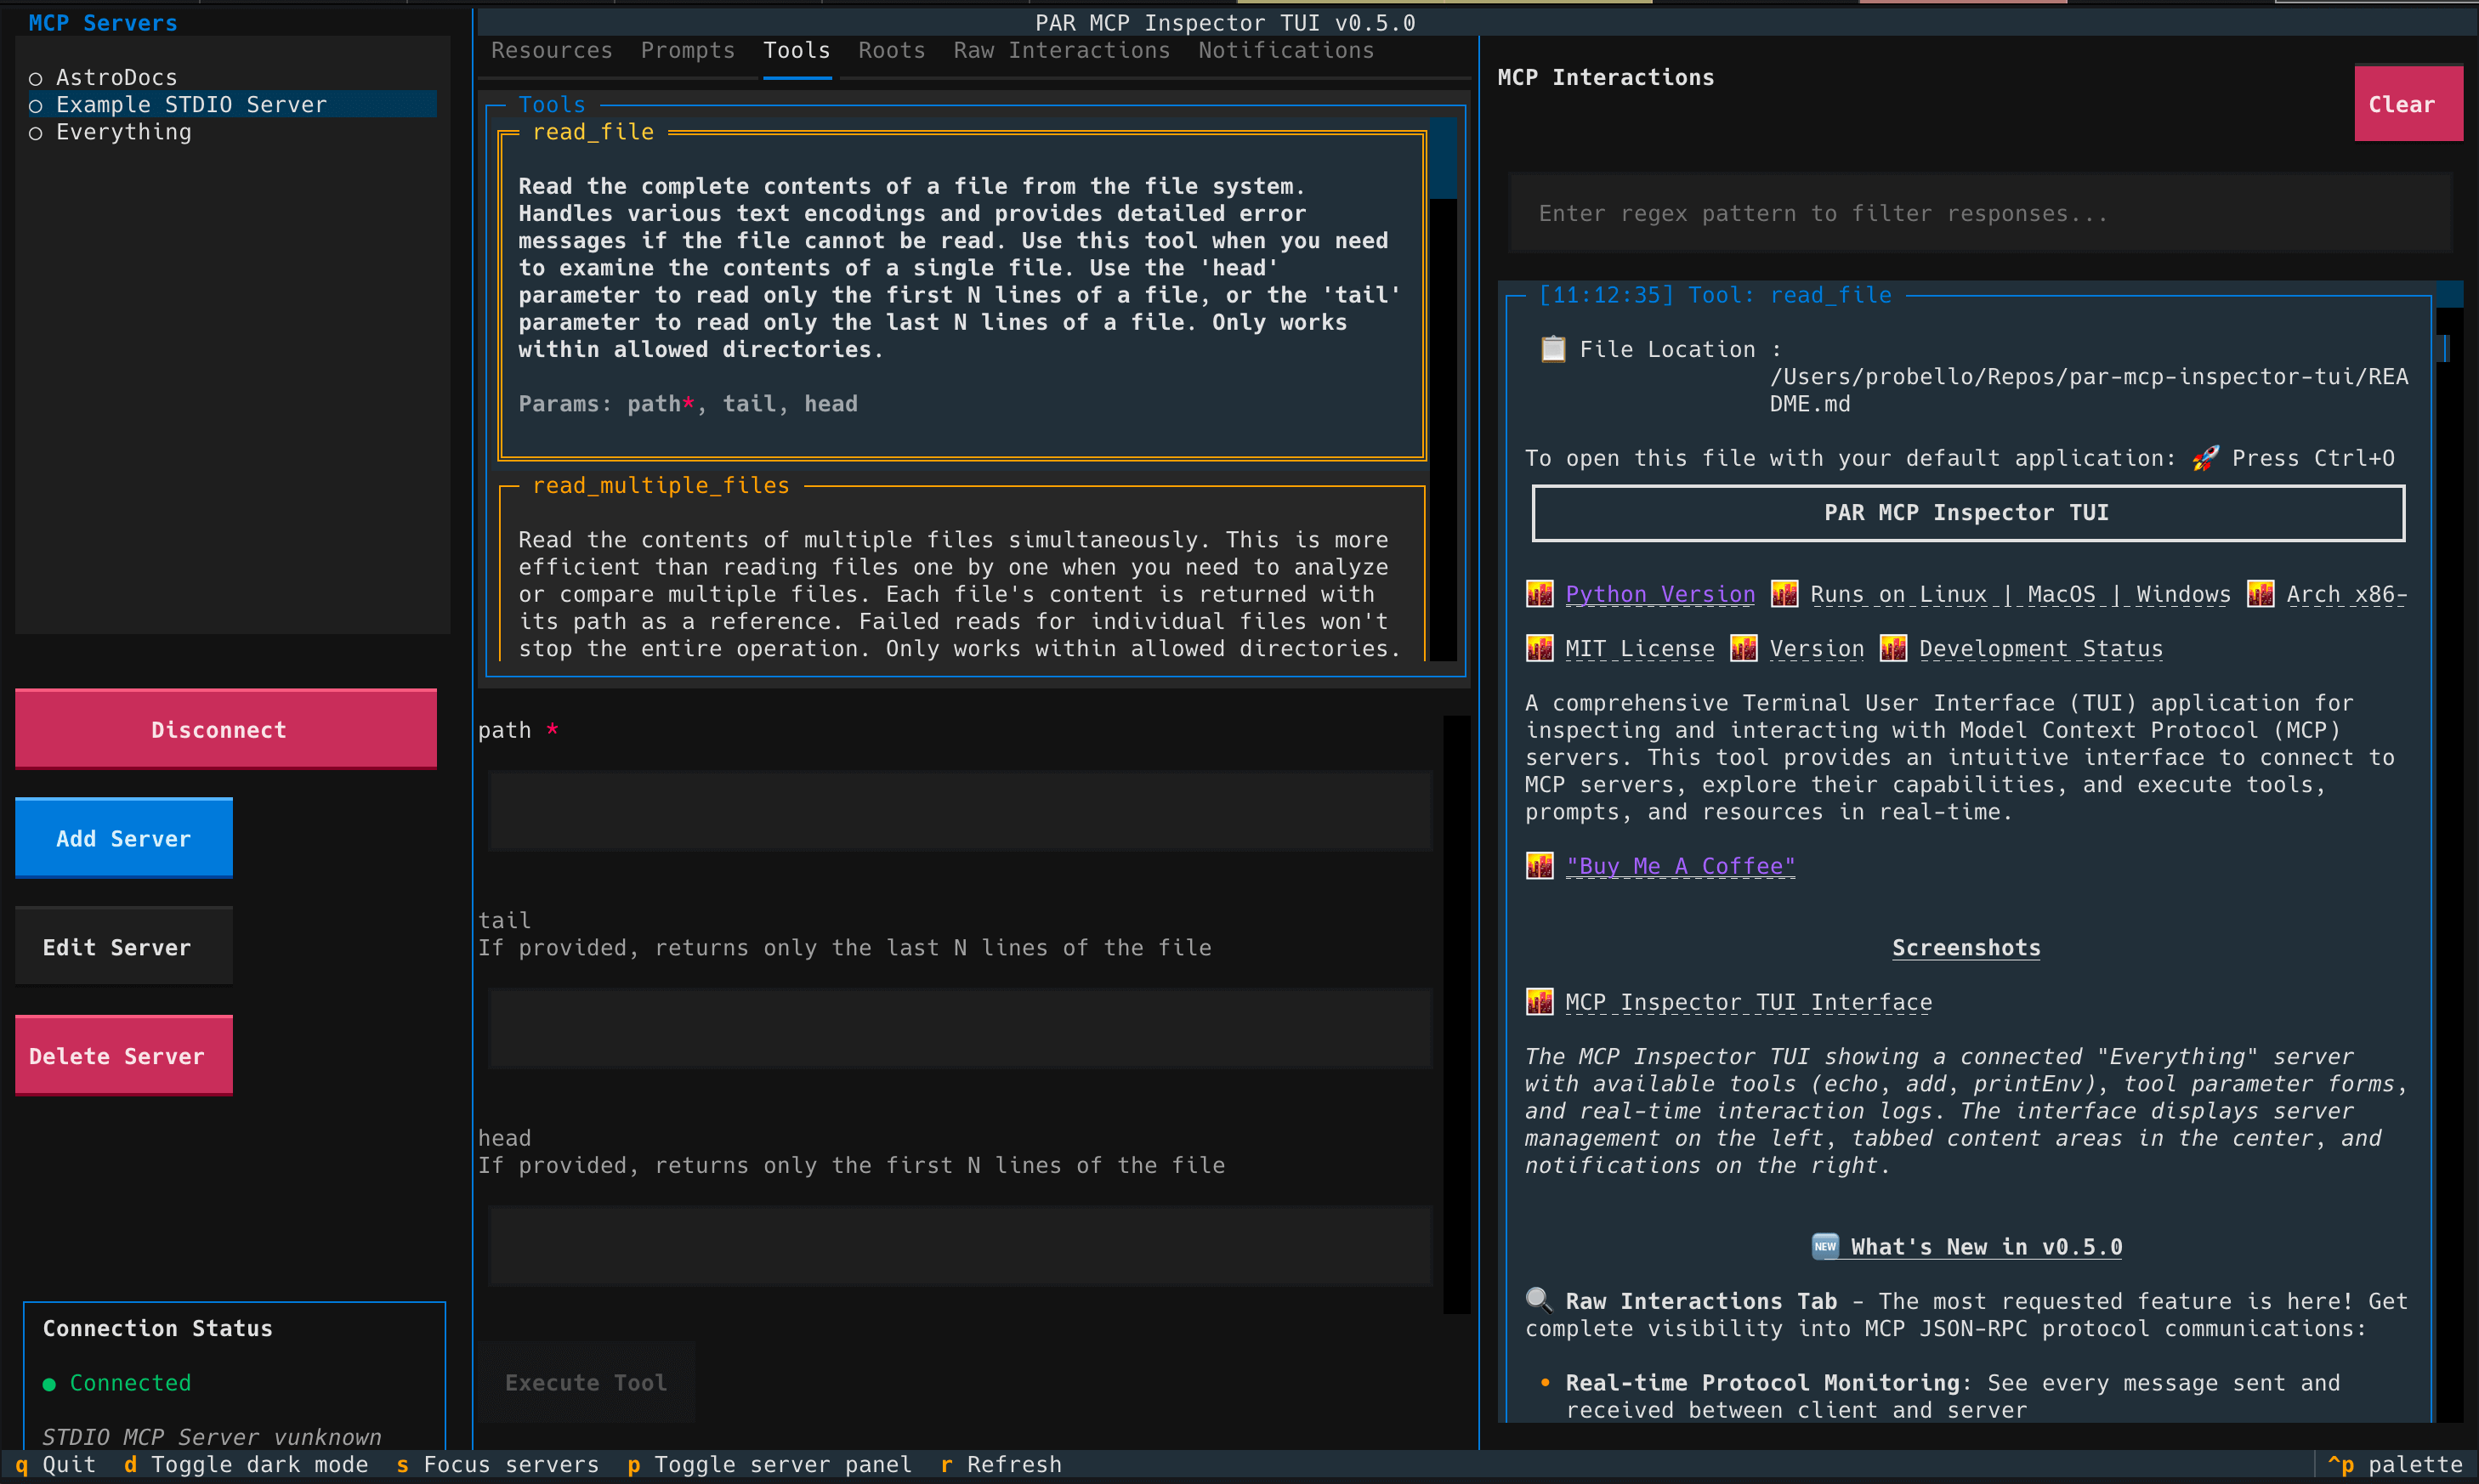
Task: Select the read_file tool card
Action: tap(962, 295)
